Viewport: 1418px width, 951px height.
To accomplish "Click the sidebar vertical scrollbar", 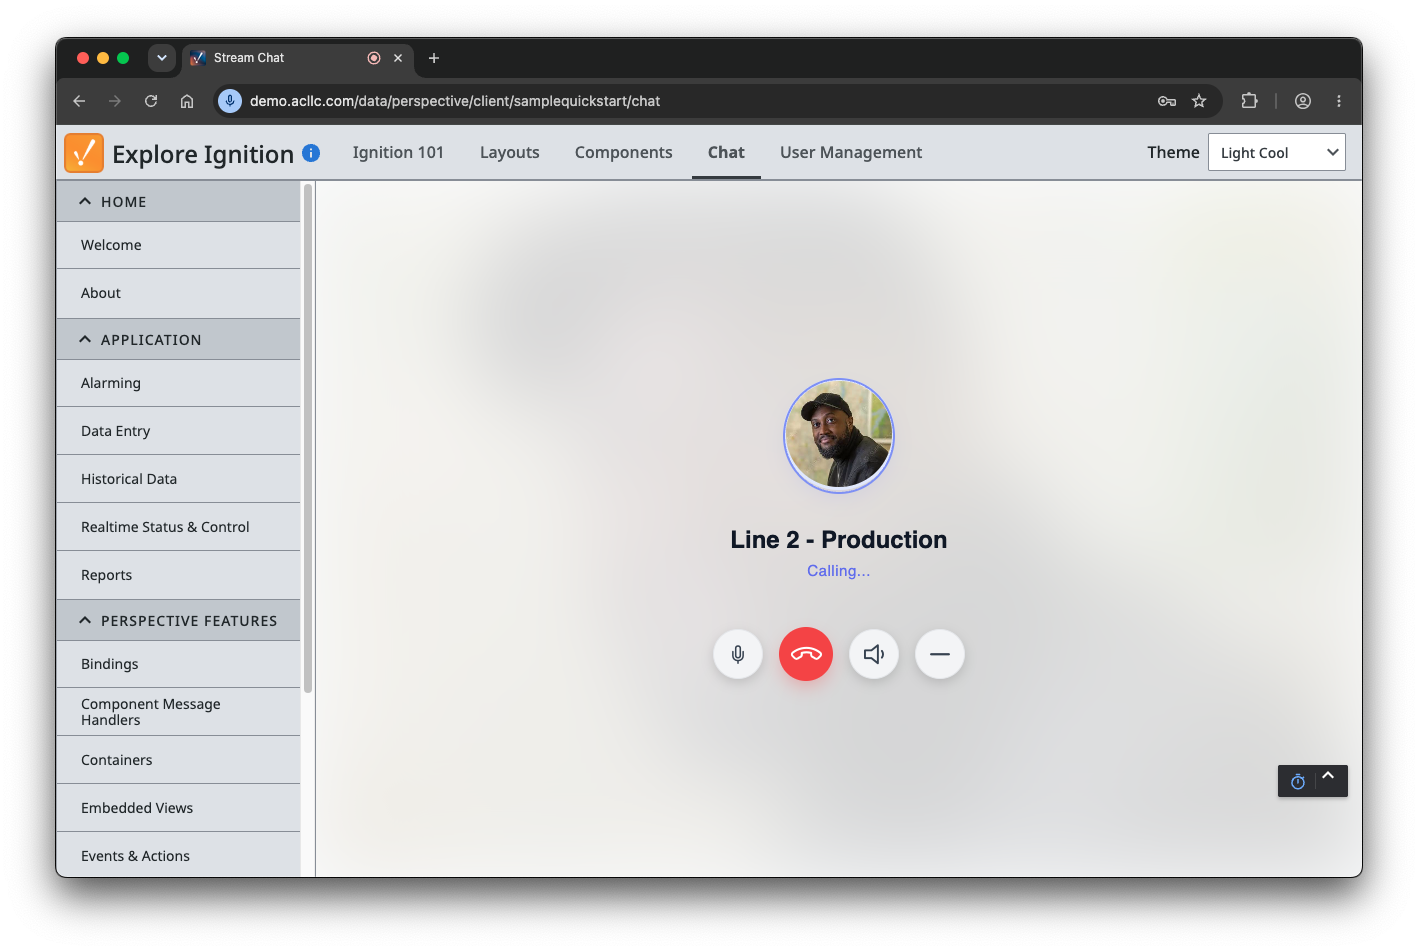I will point(308,438).
